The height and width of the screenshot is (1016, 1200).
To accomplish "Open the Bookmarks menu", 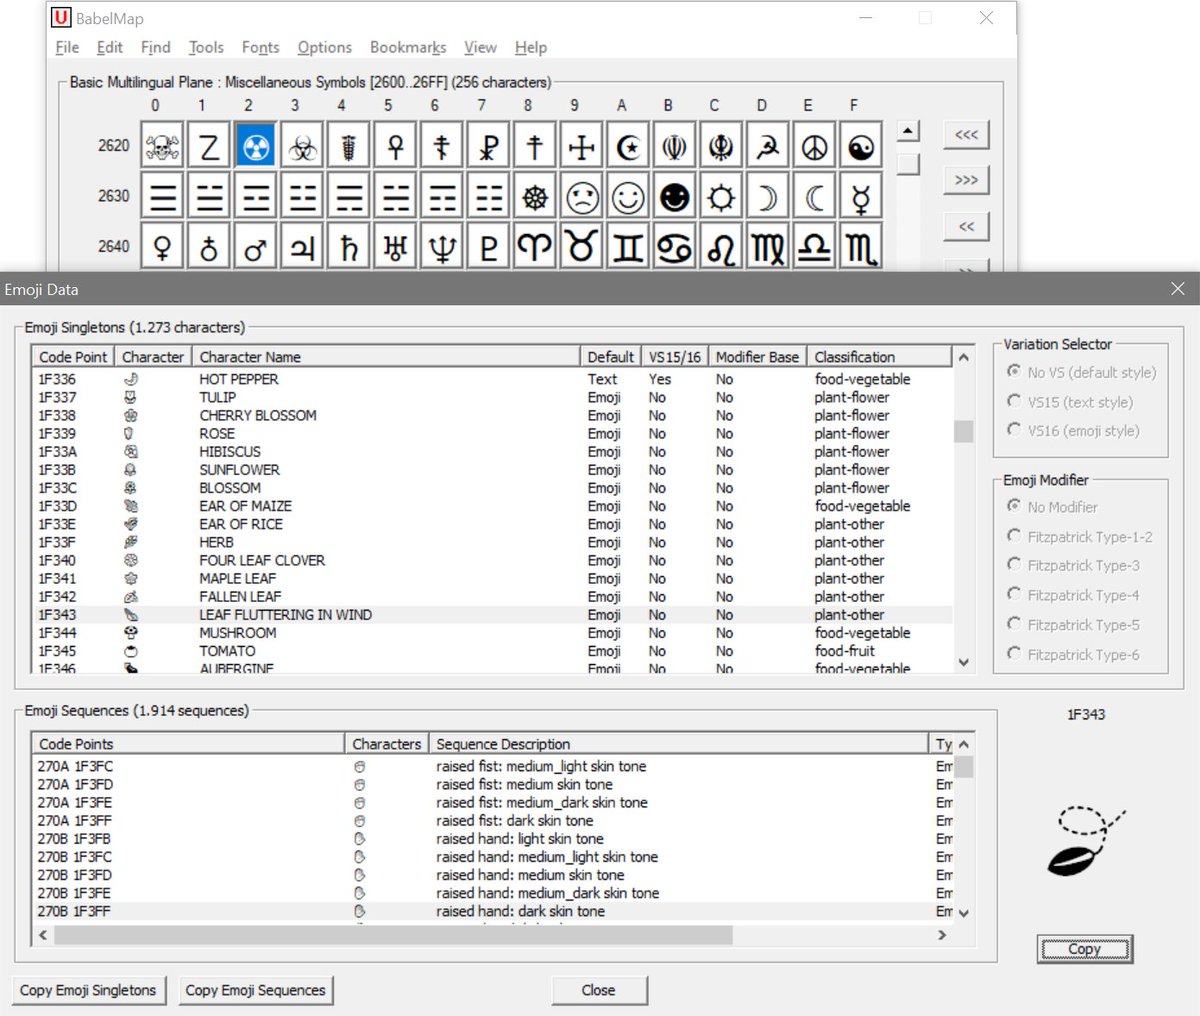I will pyautogui.click(x=407, y=47).
